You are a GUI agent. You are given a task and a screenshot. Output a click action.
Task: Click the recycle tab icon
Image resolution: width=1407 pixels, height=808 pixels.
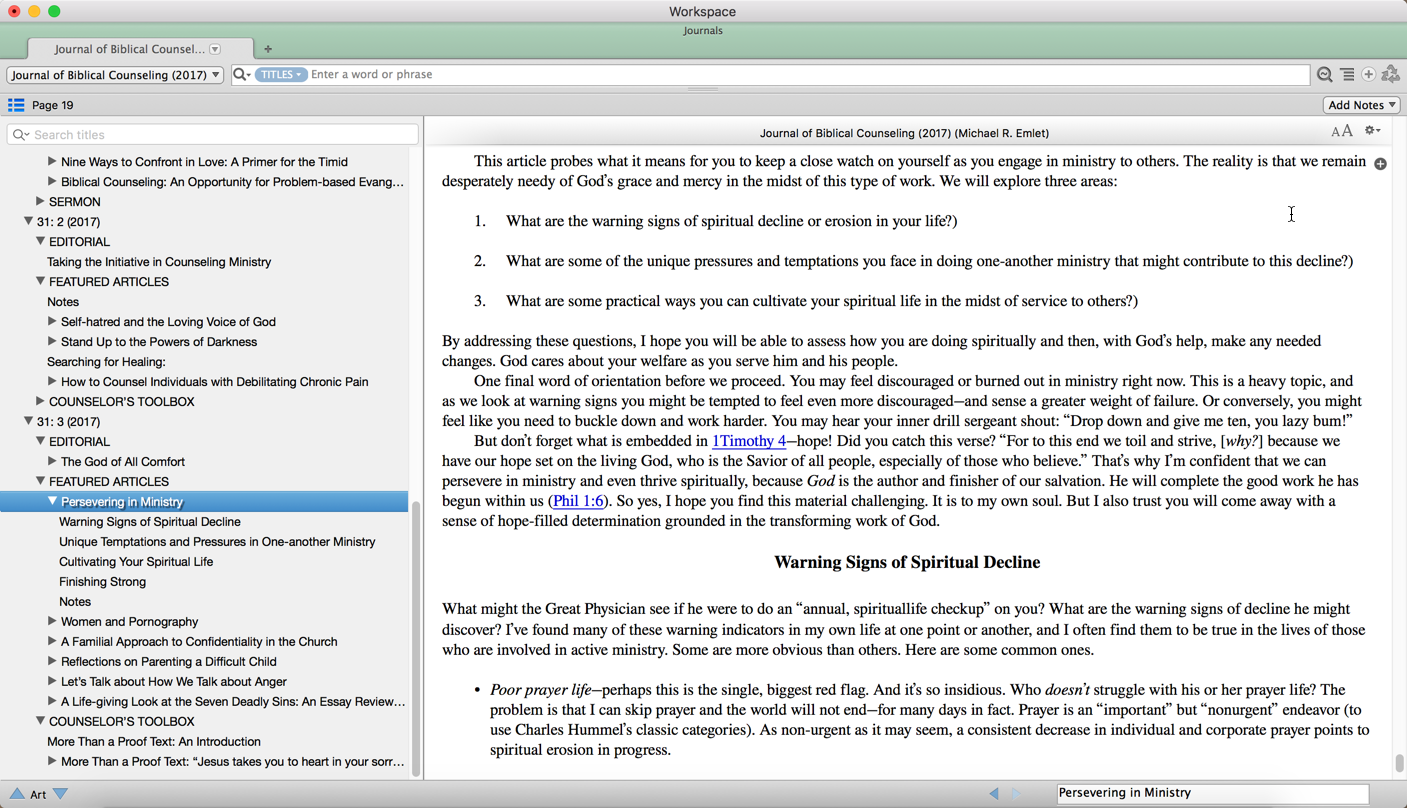pyautogui.click(x=1391, y=75)
